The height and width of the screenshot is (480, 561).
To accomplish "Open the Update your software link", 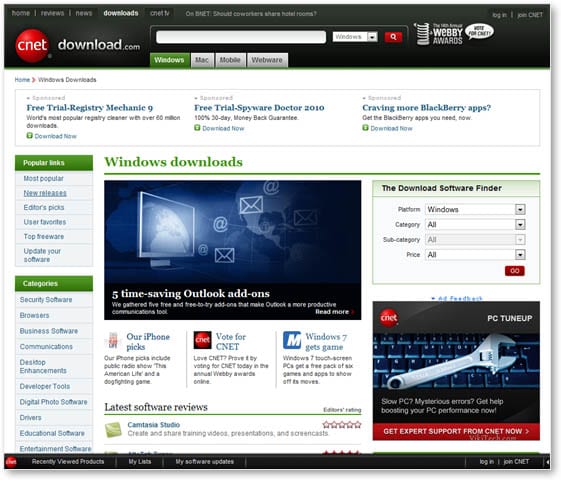I will click(x=42, y=255).
